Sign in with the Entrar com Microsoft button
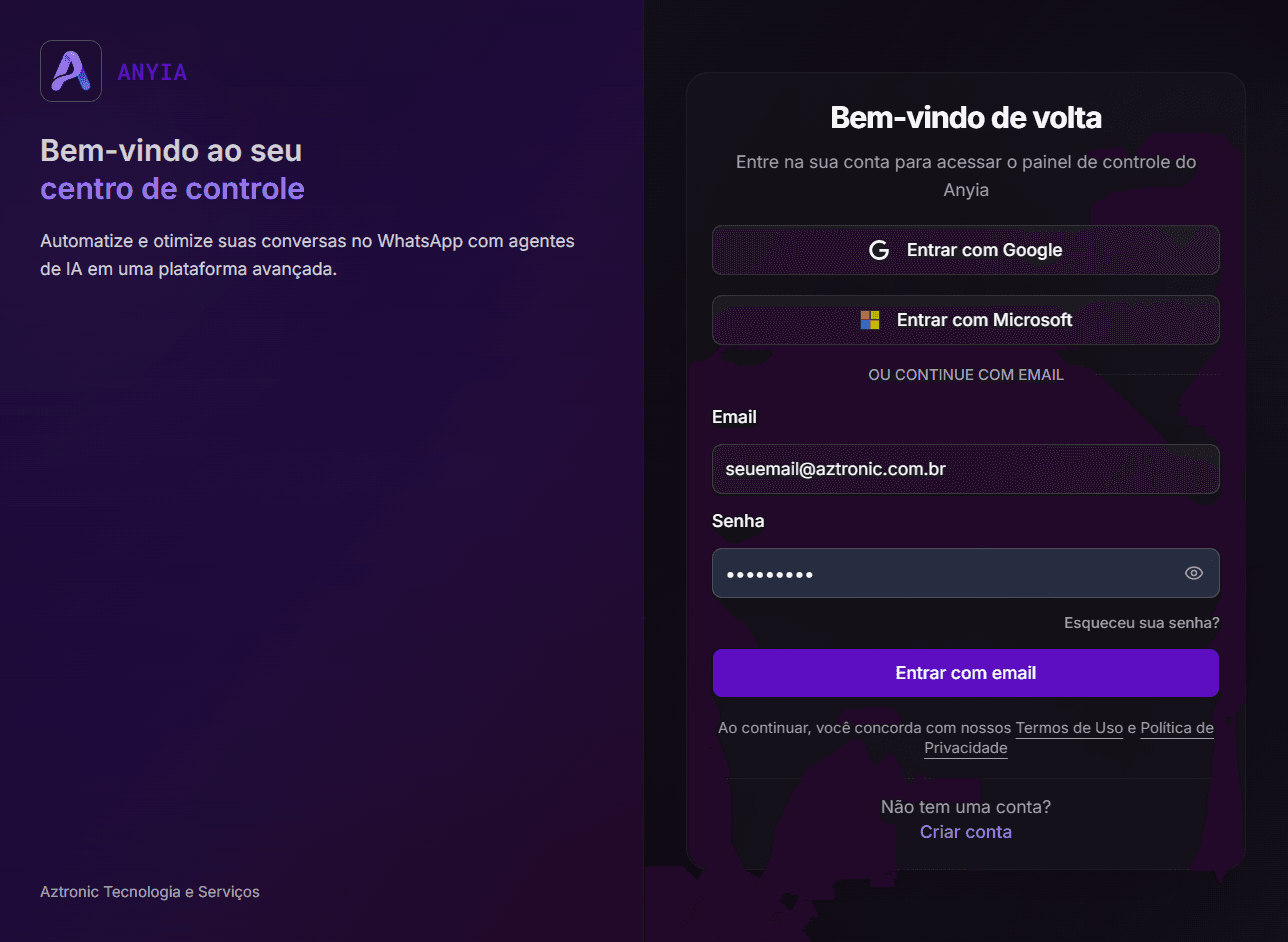The height and width of the screenshot is (942, 1288). 965,320
